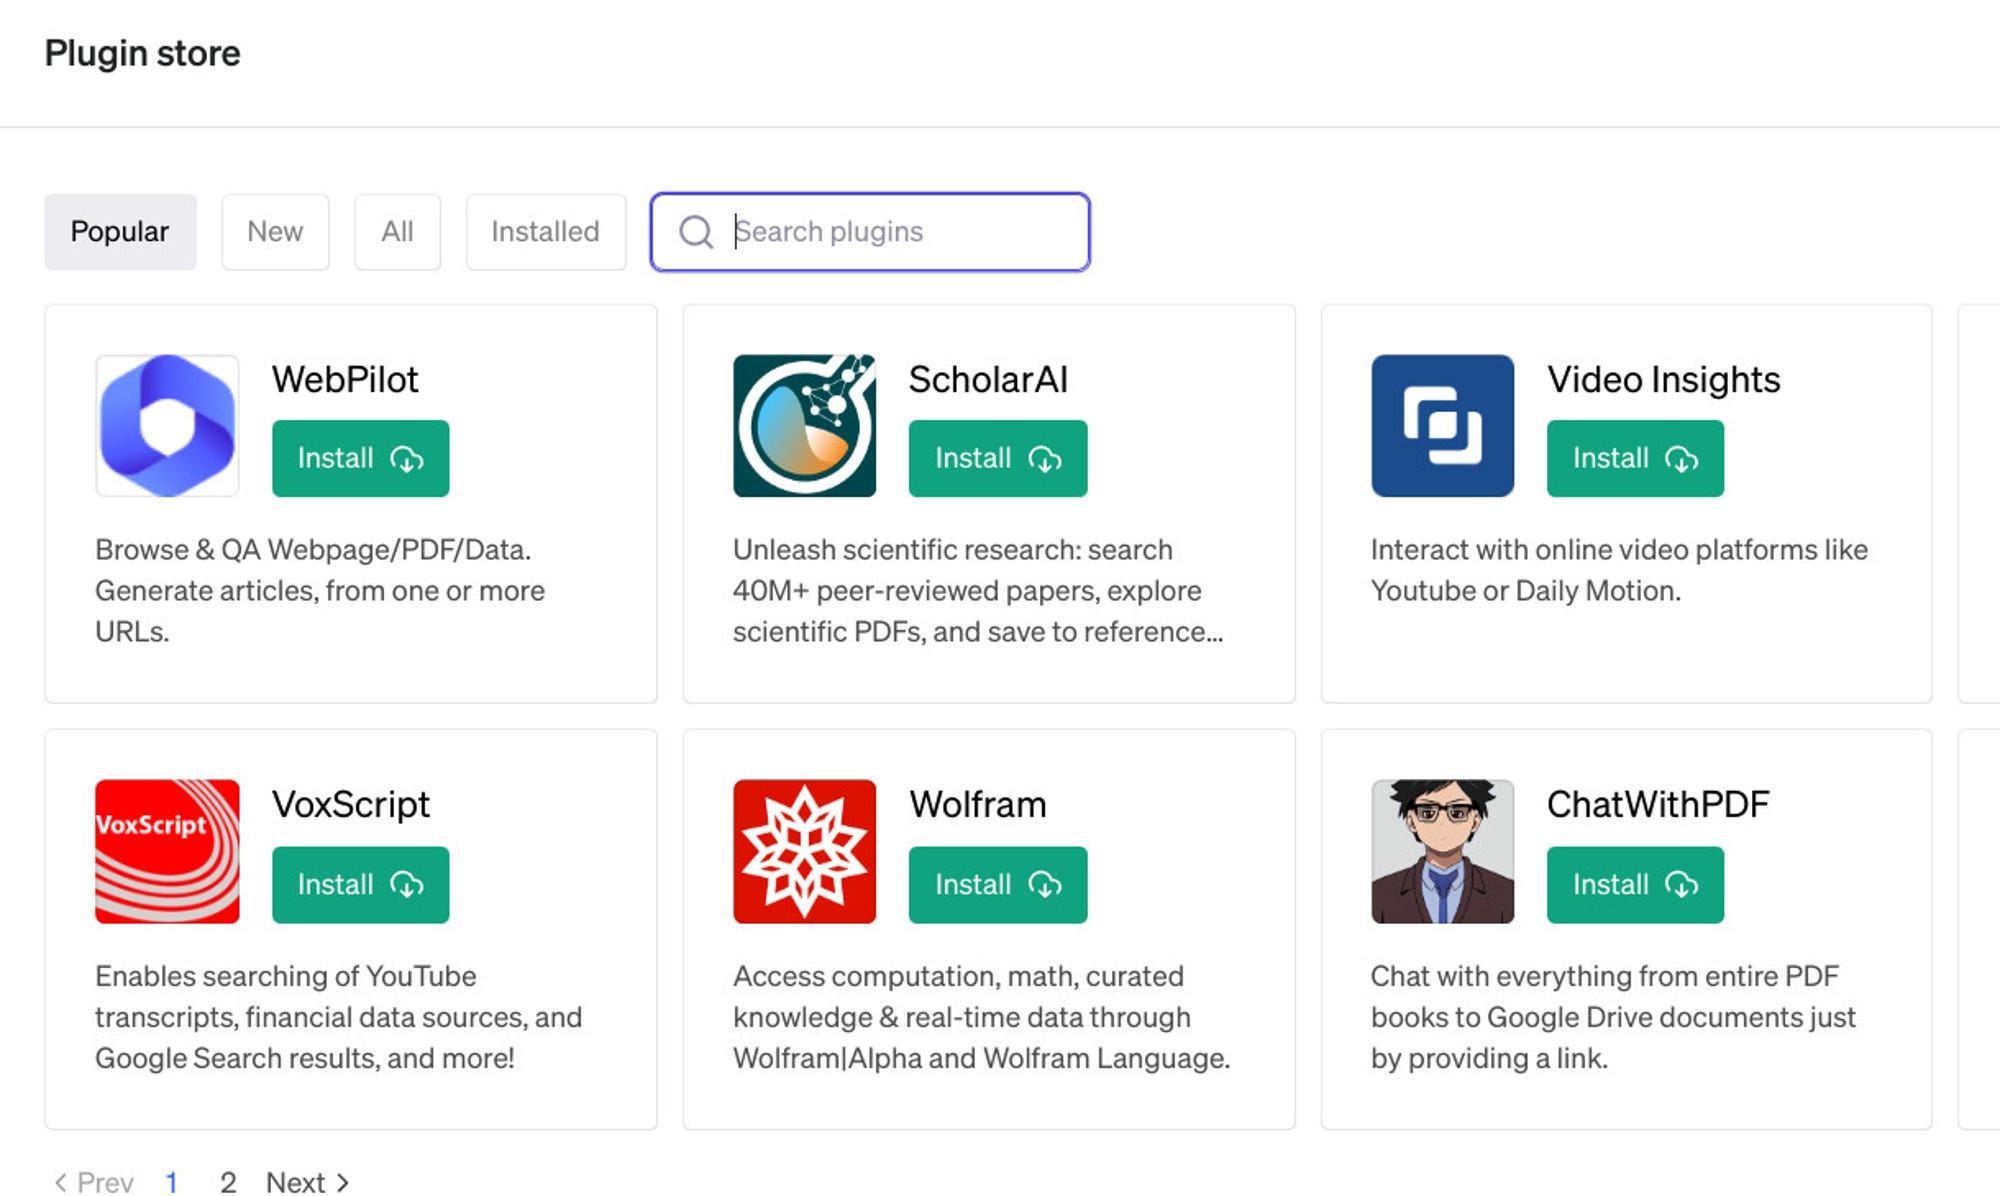Image resolution: width=2000 pixels, height=1196 pixels.
Task: Click the Prev pagination link
Action: (x=94, y=1182)
